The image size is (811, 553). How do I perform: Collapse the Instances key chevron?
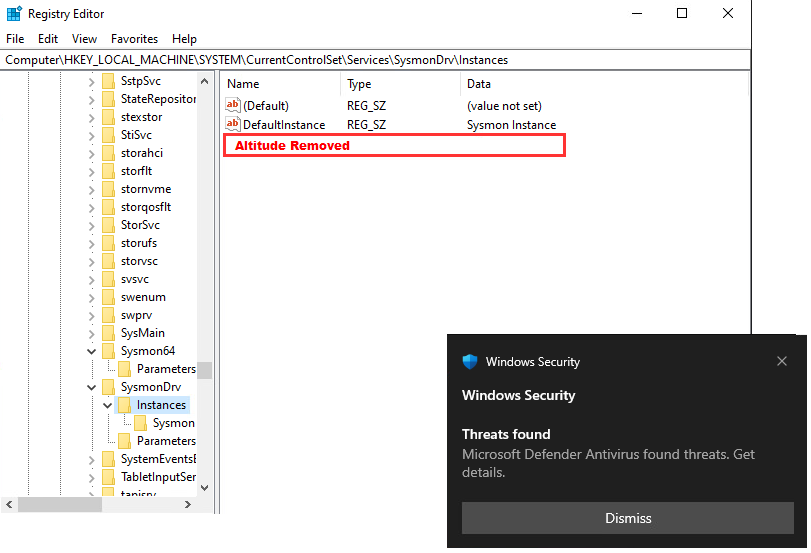[108, 405]
